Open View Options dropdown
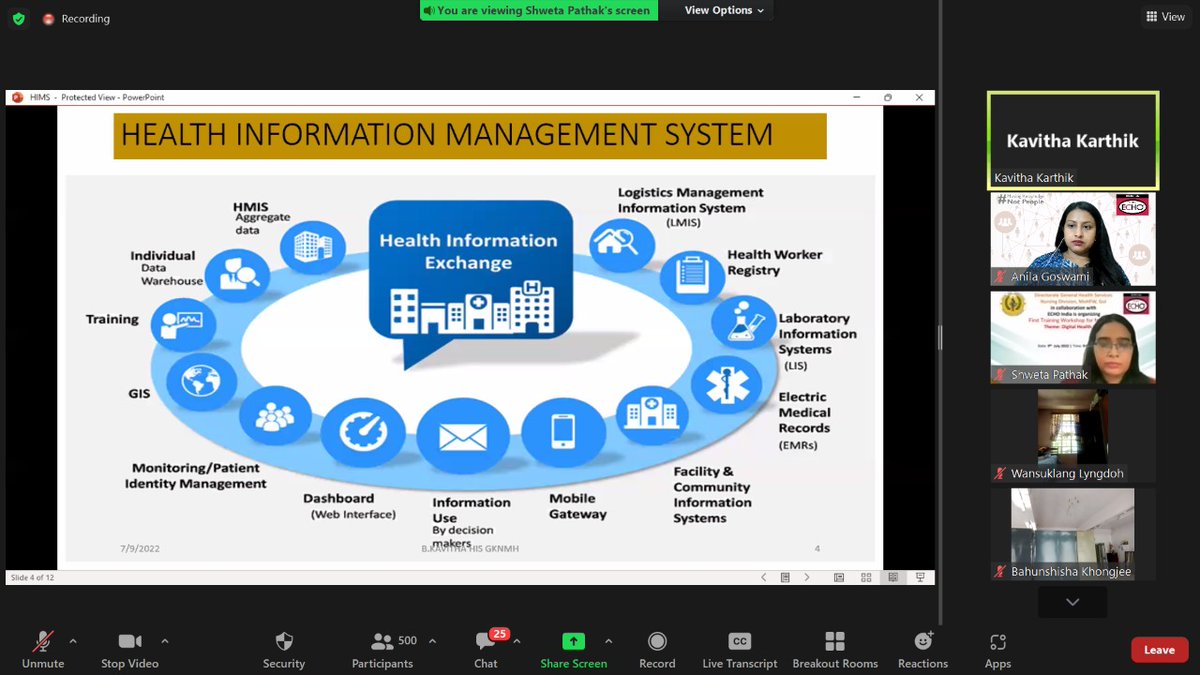The width and height of the screenshot is (1200, 675). point(724,10)
